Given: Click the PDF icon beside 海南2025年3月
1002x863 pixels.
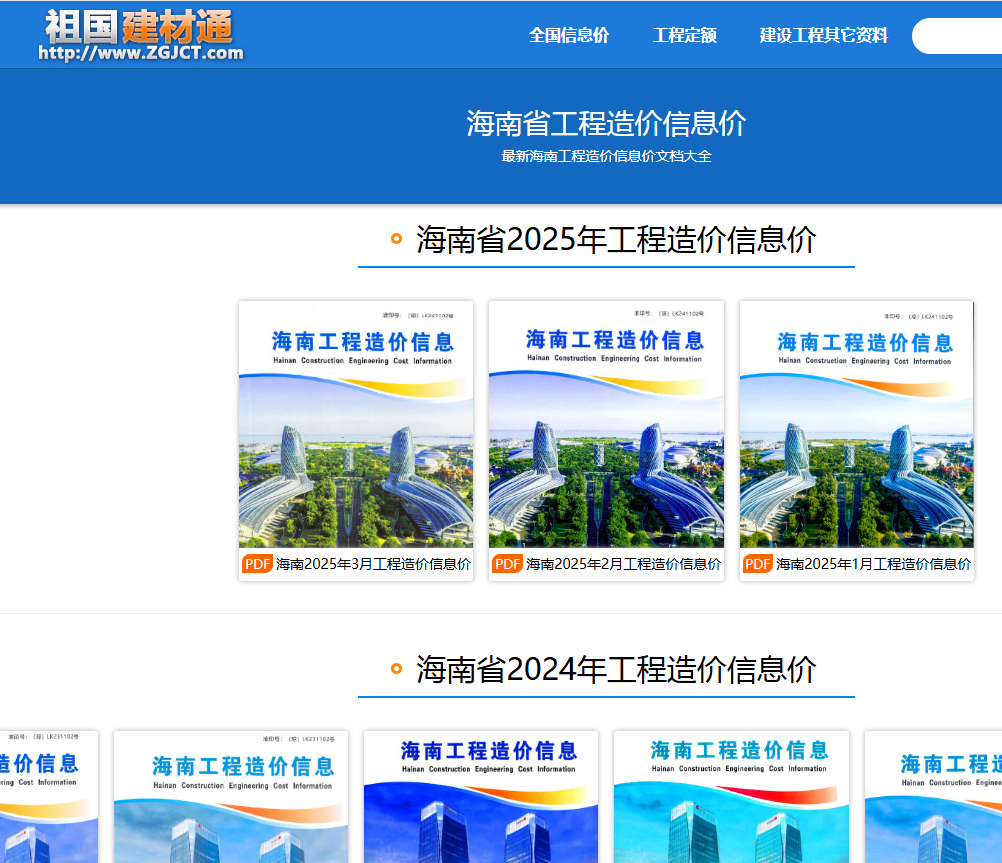Looking at the screenshot, I should [258, 564].
